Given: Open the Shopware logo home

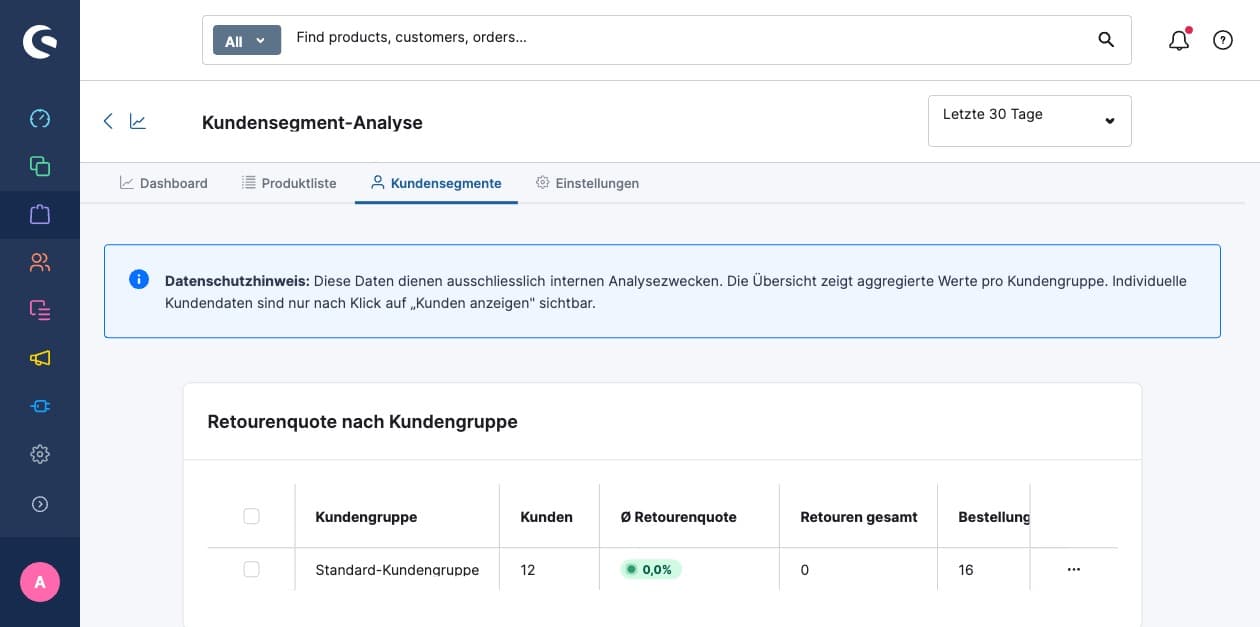Looking at the screenshot, I should tap(40, 41).
